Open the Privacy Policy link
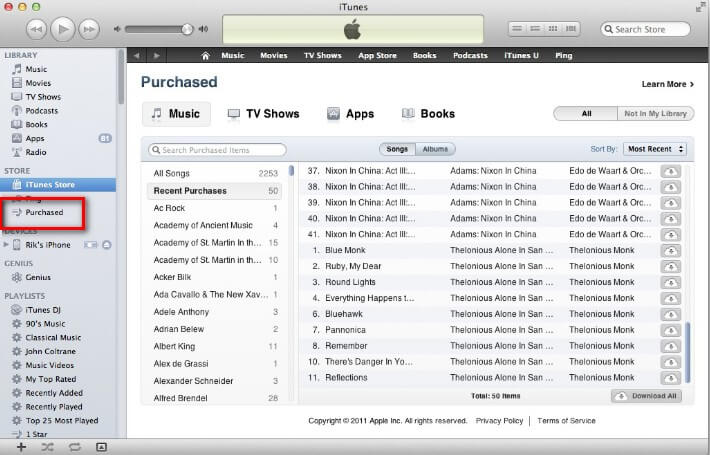This screenshot has width=710, height=455. pyautogui.click(x=499, y=421)
